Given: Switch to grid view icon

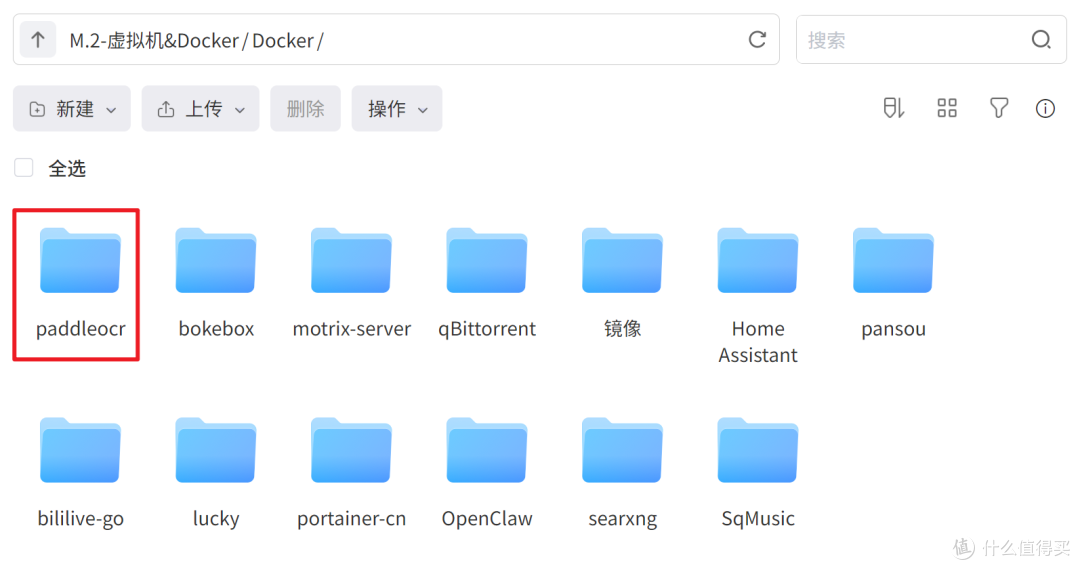Looking at the screenshot, I should pos(947,108).
